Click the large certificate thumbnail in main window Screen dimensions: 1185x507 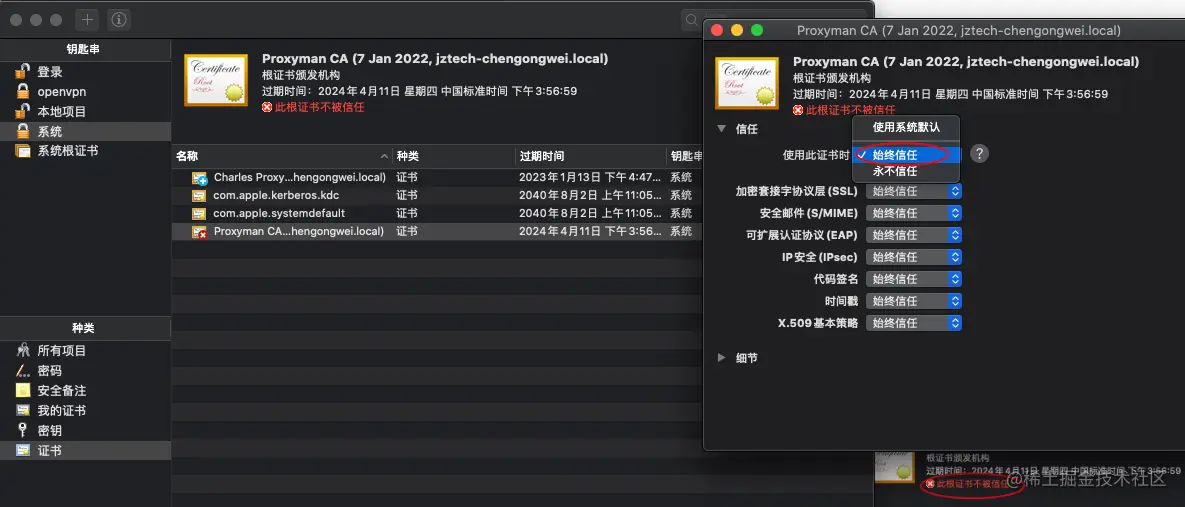(216, 80)
